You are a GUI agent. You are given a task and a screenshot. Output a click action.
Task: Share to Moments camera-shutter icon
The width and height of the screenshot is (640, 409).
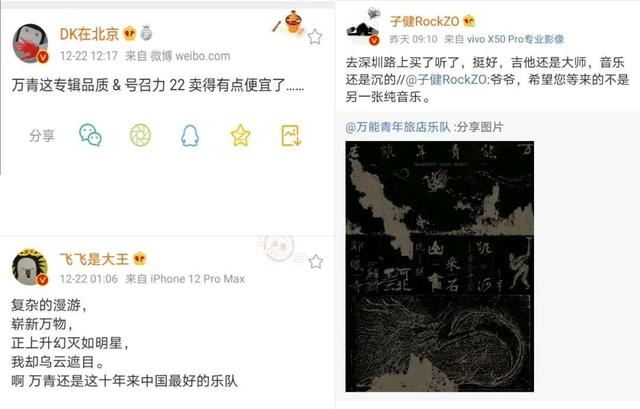tap(140, 135)
